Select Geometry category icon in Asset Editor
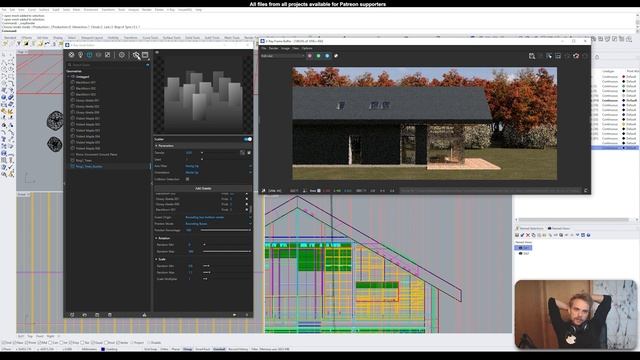Viewport: 640px width, 360px height. (89, 55)
